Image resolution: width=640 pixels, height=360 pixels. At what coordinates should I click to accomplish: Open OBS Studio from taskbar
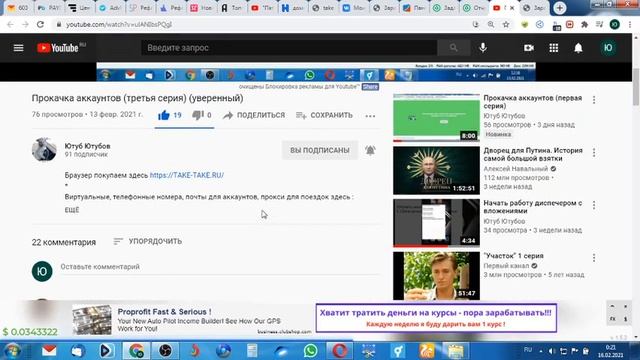(165, 351)
